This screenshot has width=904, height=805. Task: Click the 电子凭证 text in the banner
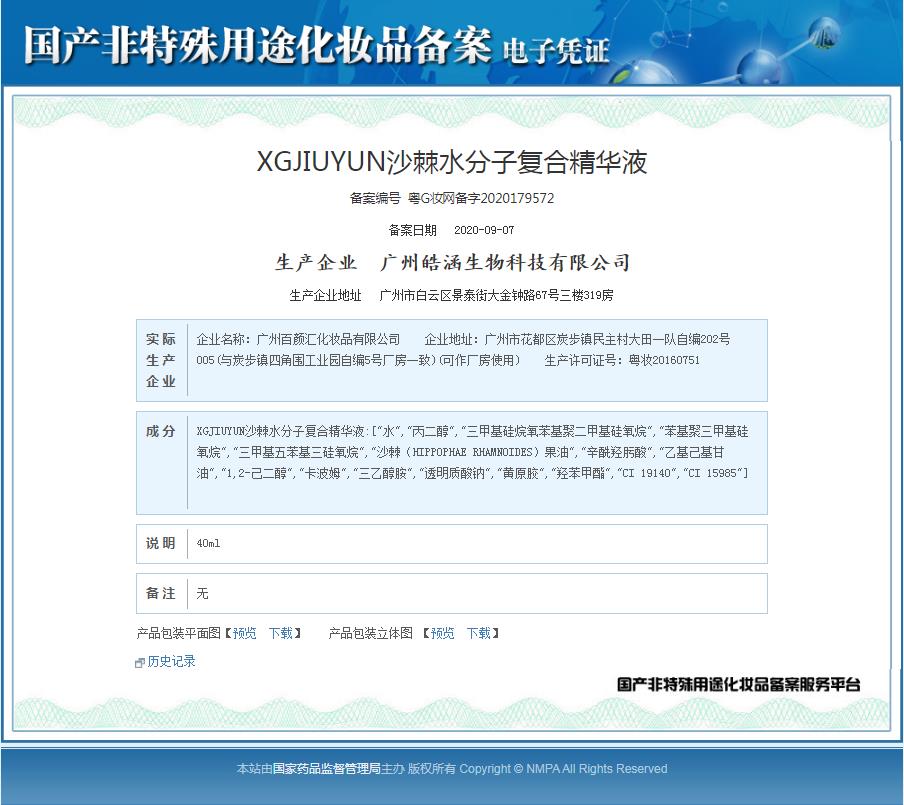556,50
